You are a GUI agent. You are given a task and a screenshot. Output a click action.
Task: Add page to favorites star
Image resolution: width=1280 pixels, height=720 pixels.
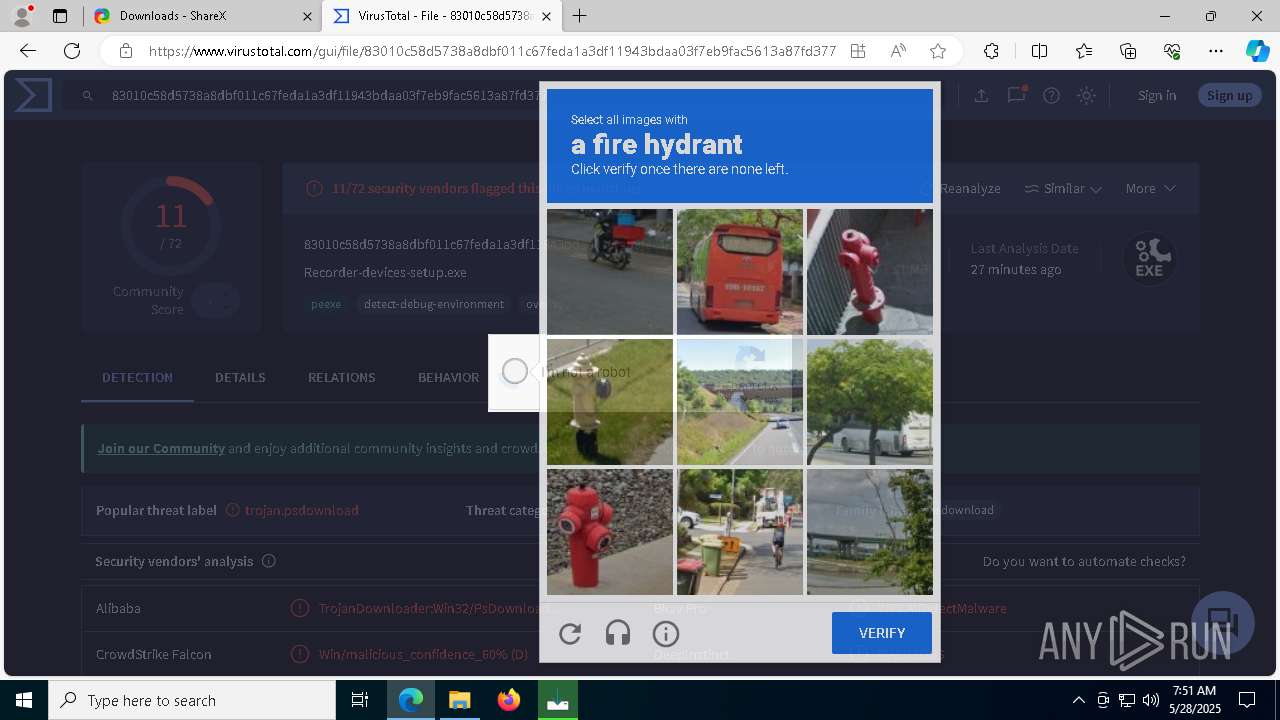[938, 51]
